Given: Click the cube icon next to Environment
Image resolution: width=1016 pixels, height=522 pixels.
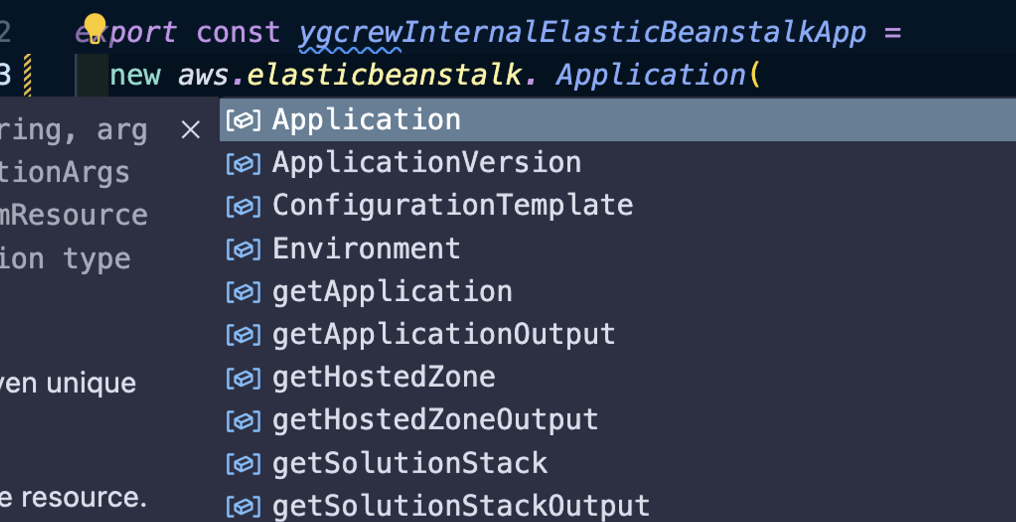Looking at the screenshot, I should (243, 250).
